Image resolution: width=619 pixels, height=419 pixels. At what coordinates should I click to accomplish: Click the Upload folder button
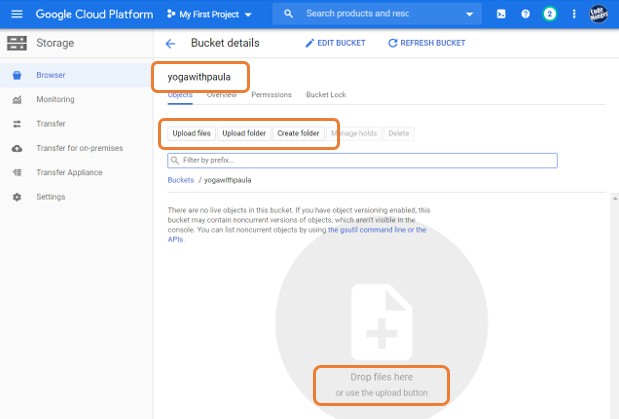point(244,133)
